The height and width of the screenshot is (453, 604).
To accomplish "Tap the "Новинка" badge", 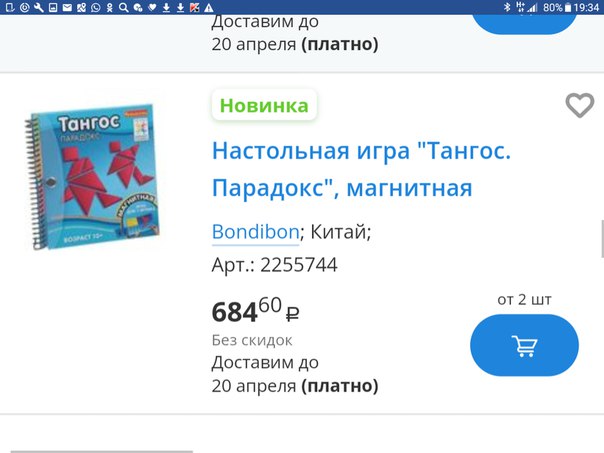I will tap(264, 105).
